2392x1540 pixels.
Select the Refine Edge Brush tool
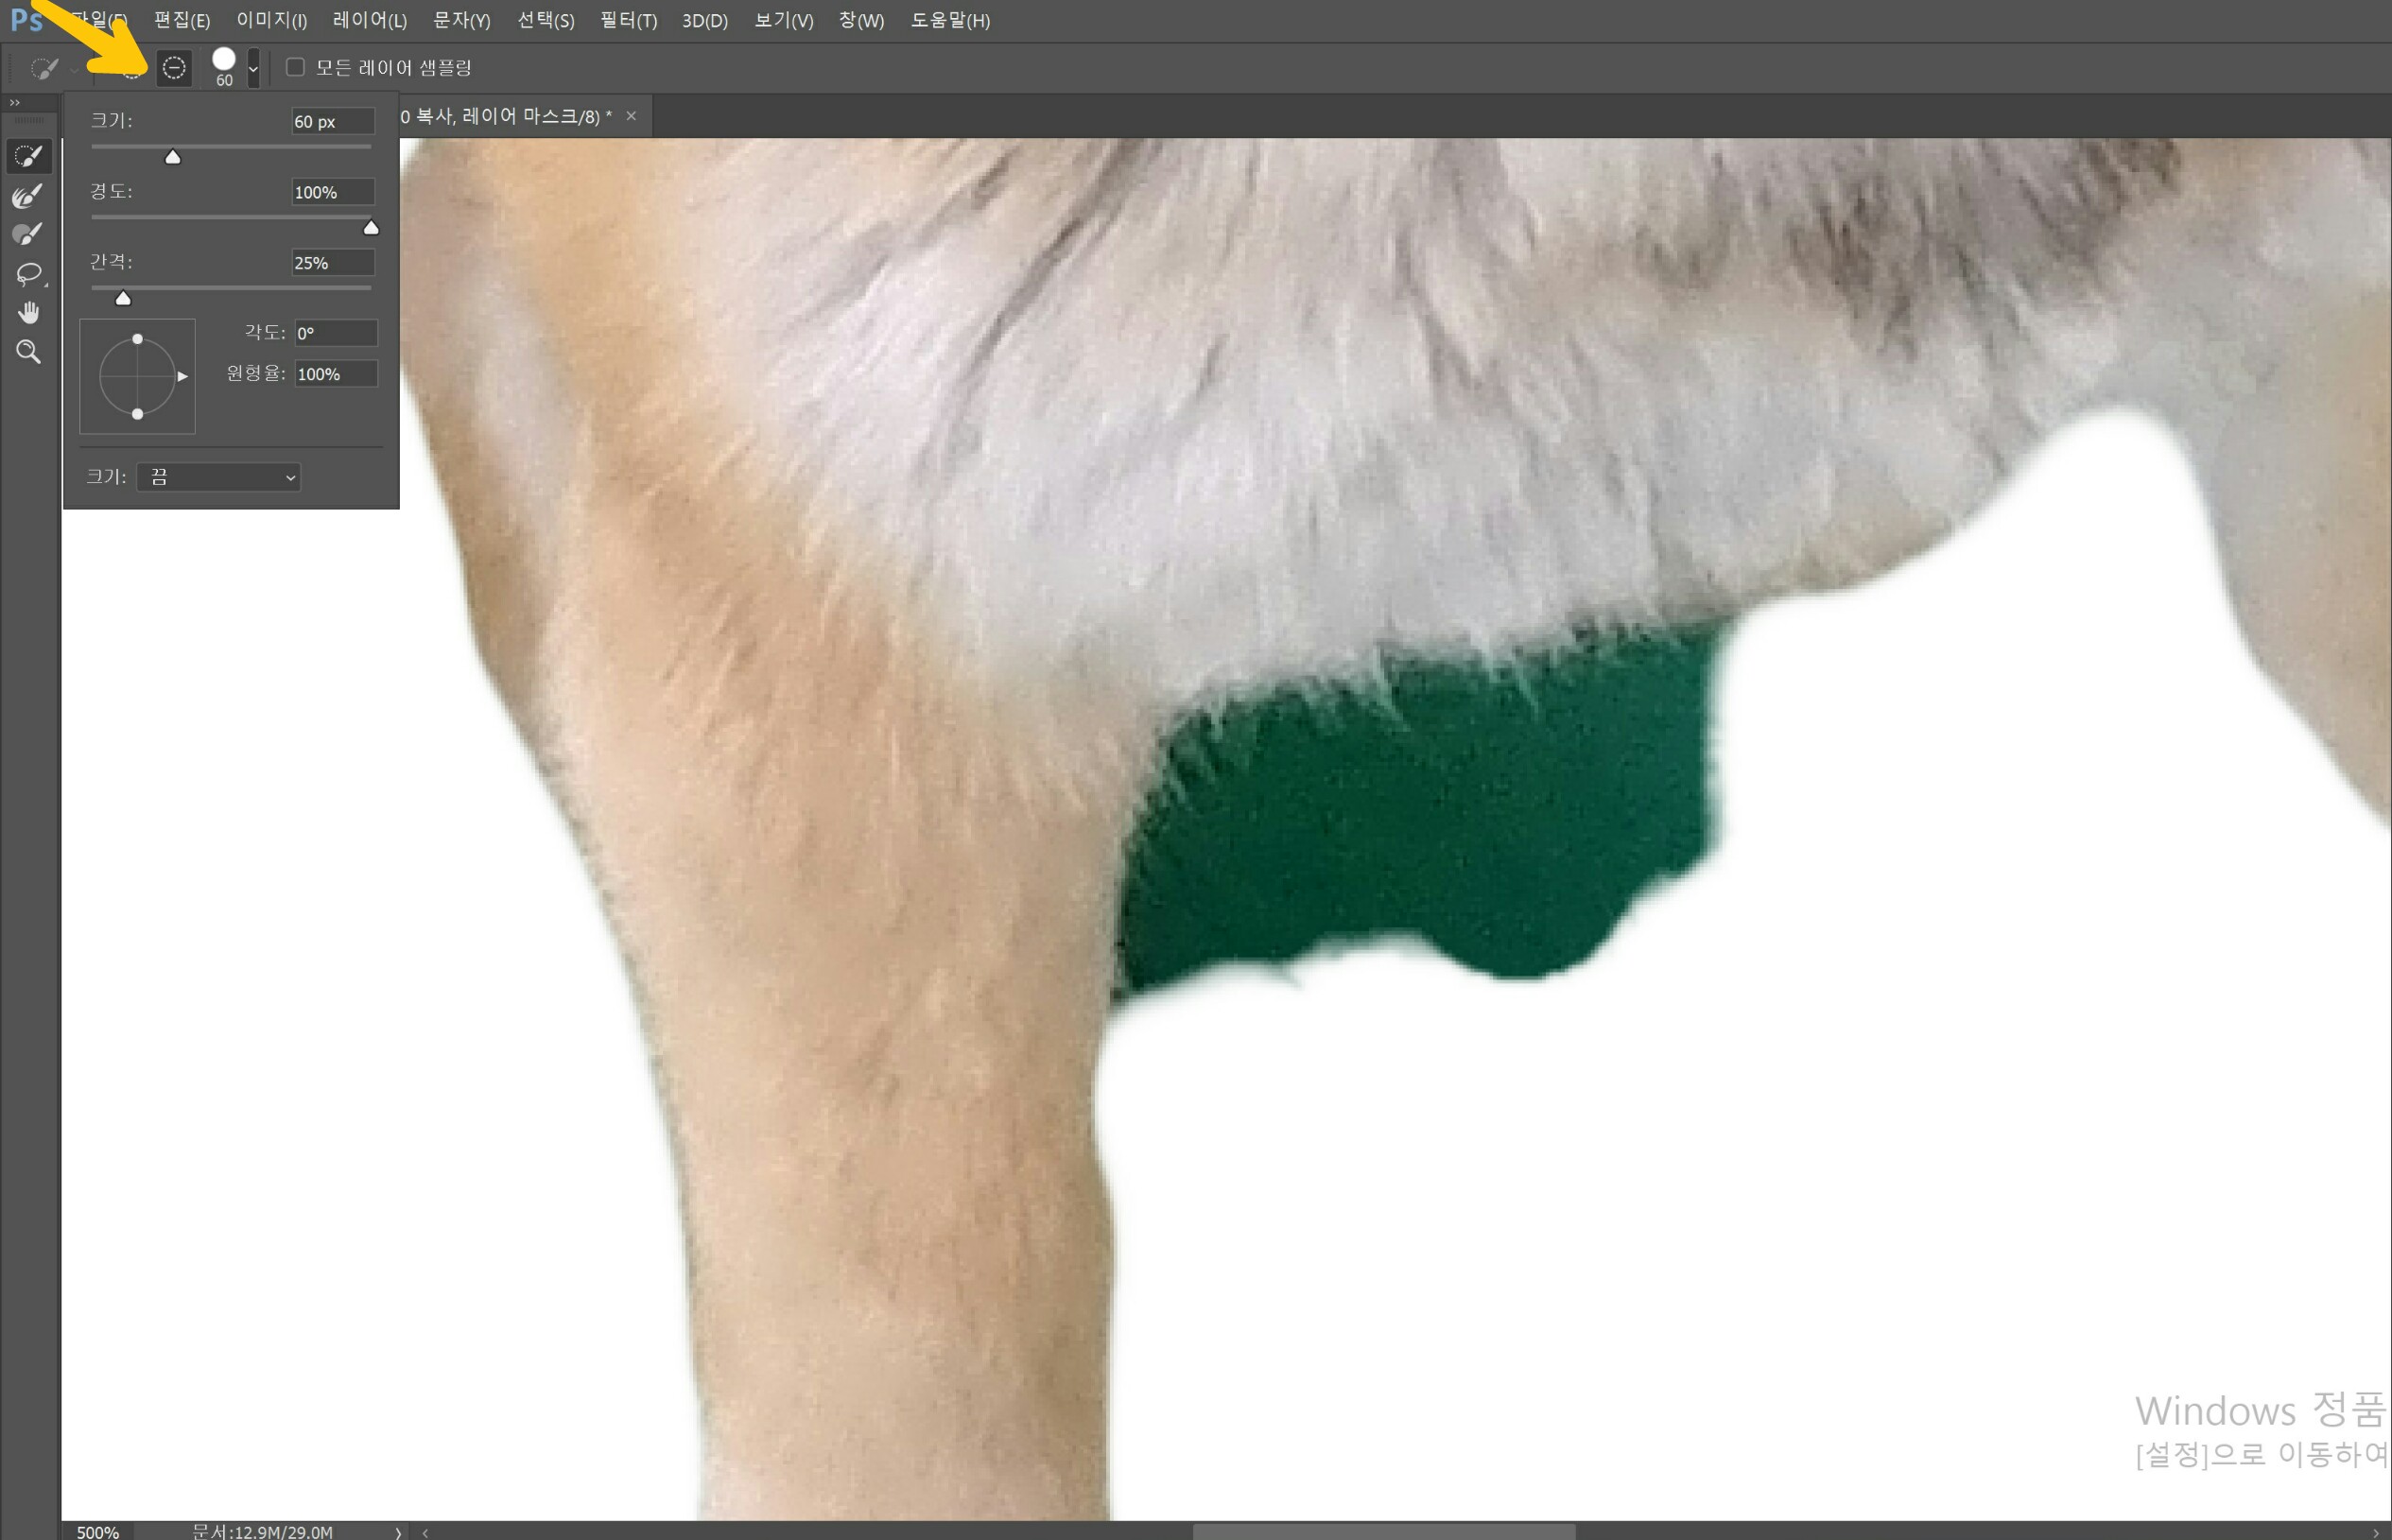(28, 196)
